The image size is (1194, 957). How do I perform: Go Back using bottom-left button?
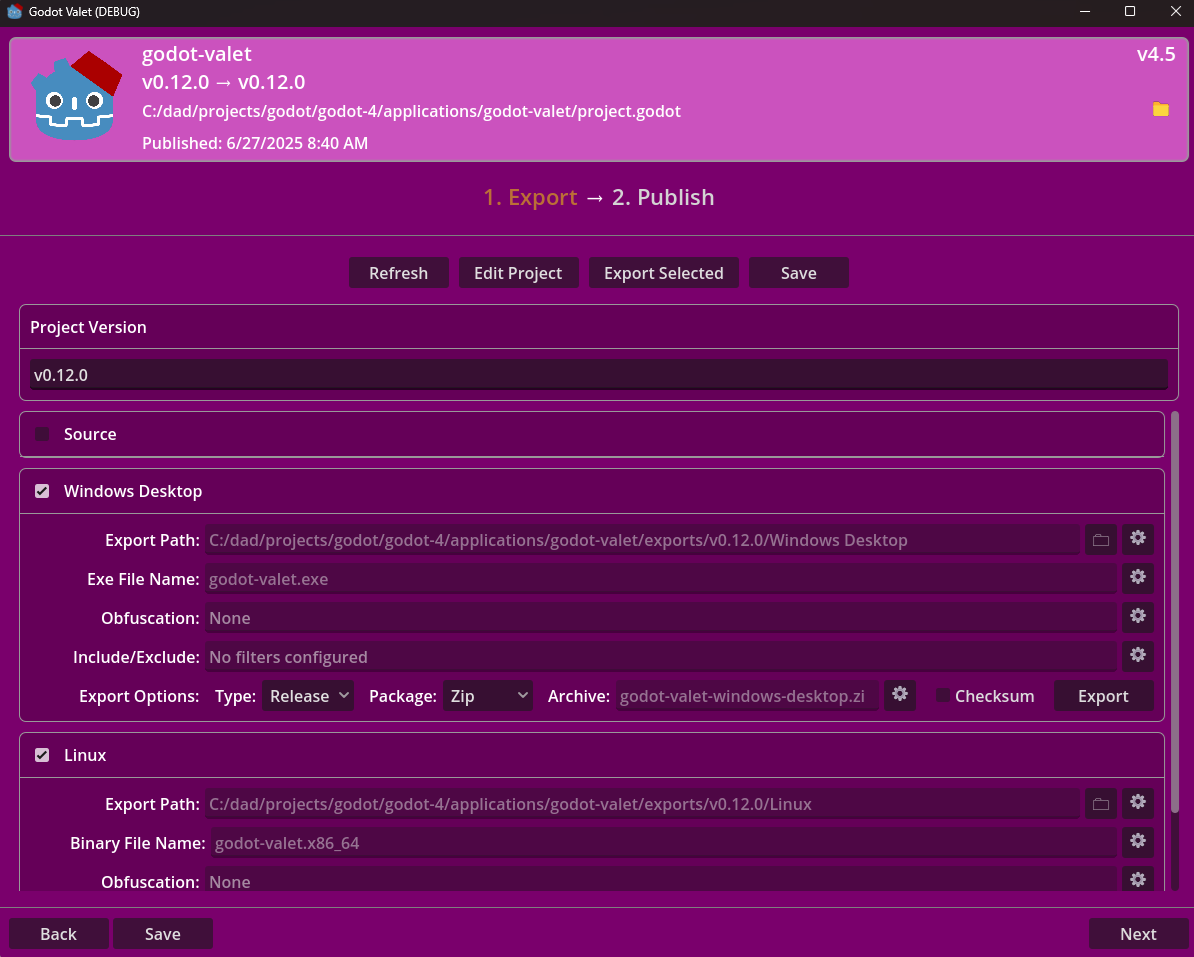59,933
